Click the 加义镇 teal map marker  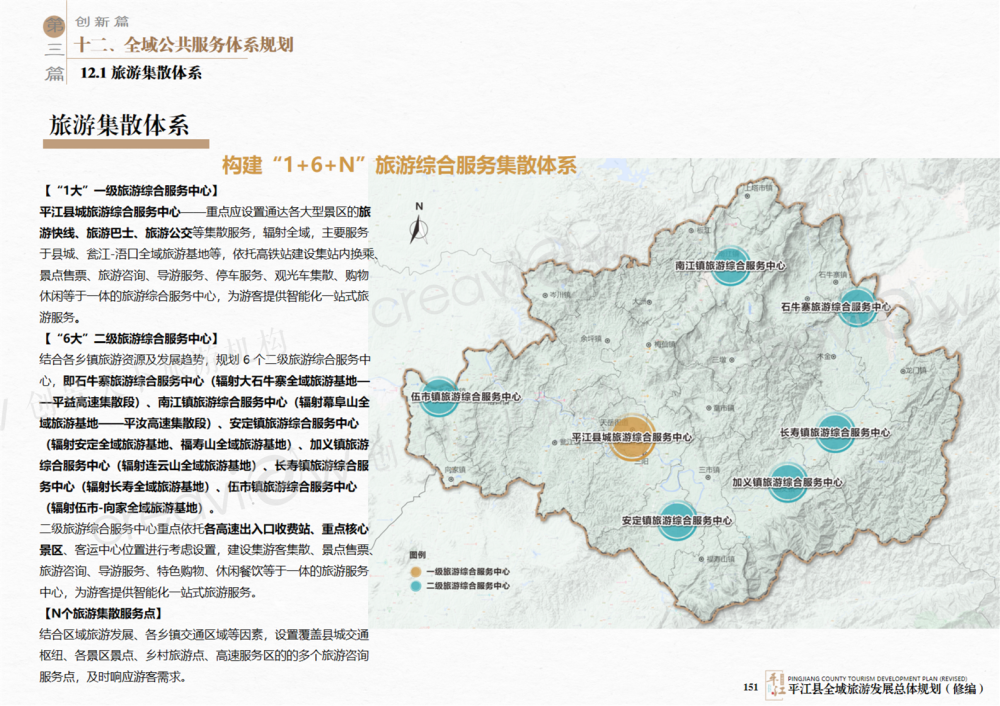click(789, 481)
